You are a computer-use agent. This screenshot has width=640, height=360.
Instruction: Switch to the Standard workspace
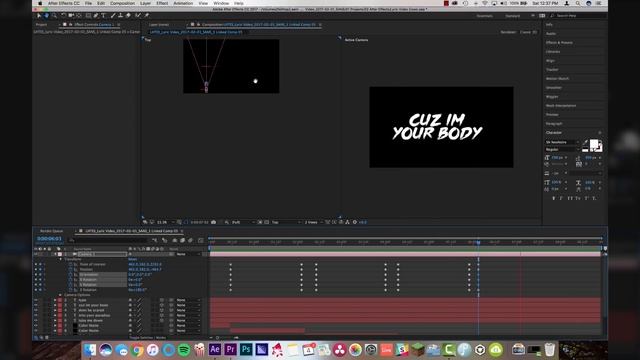pos(513,16)
